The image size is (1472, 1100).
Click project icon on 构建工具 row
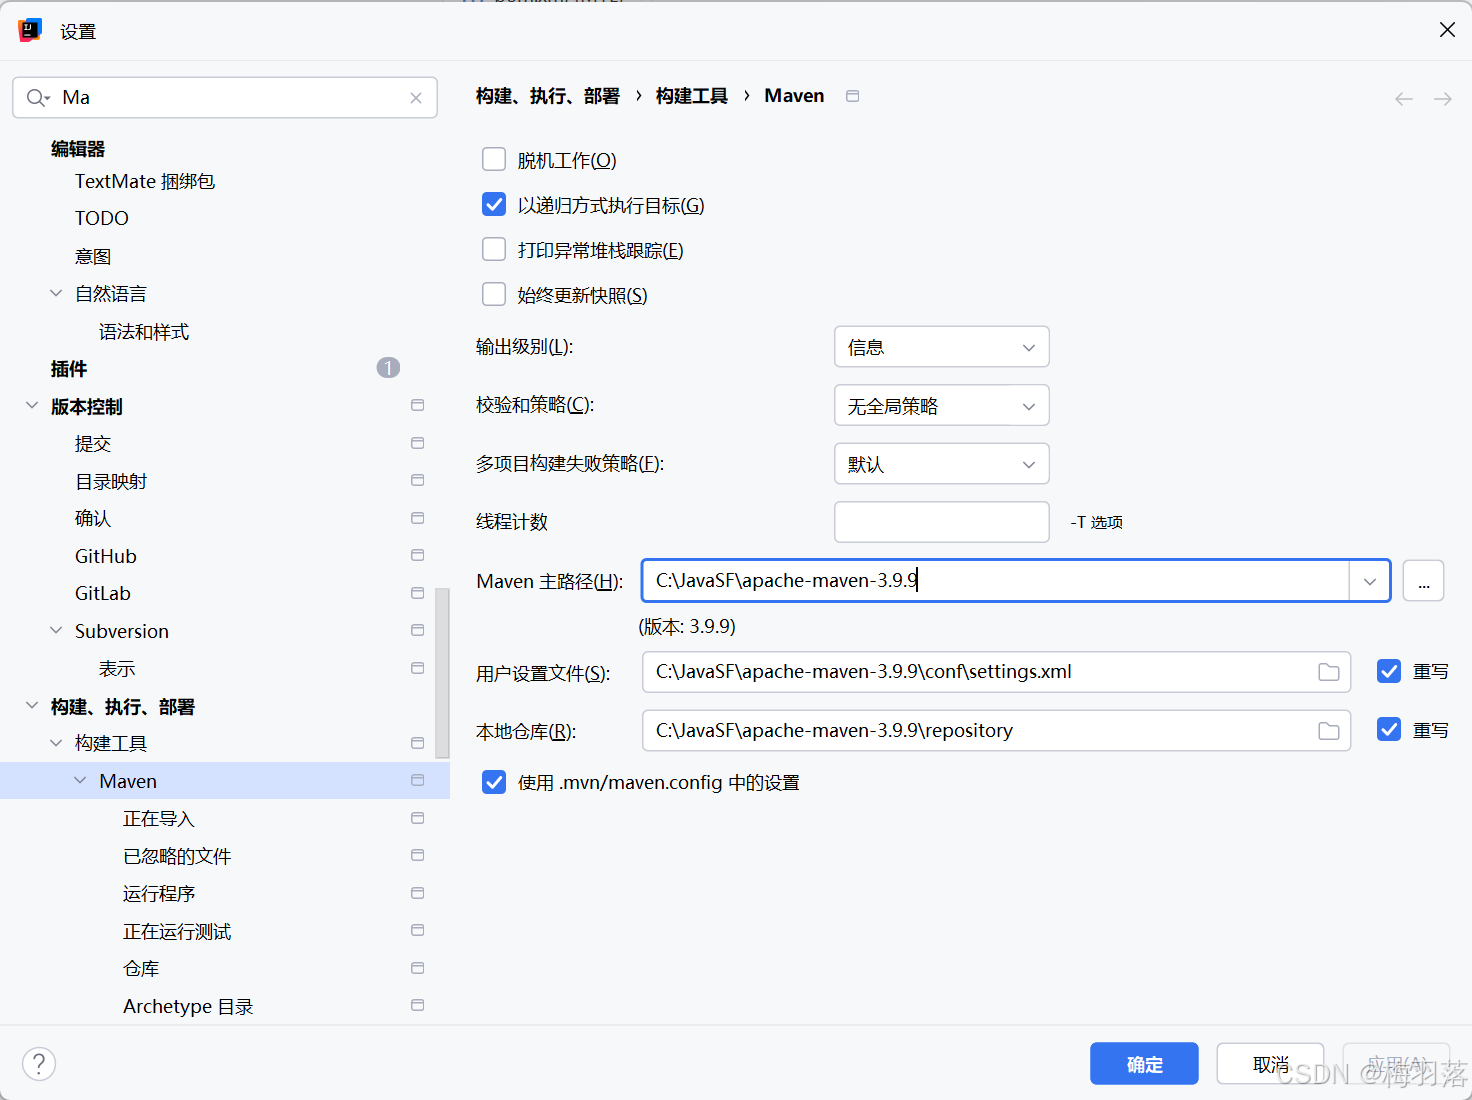coord(418,743)
